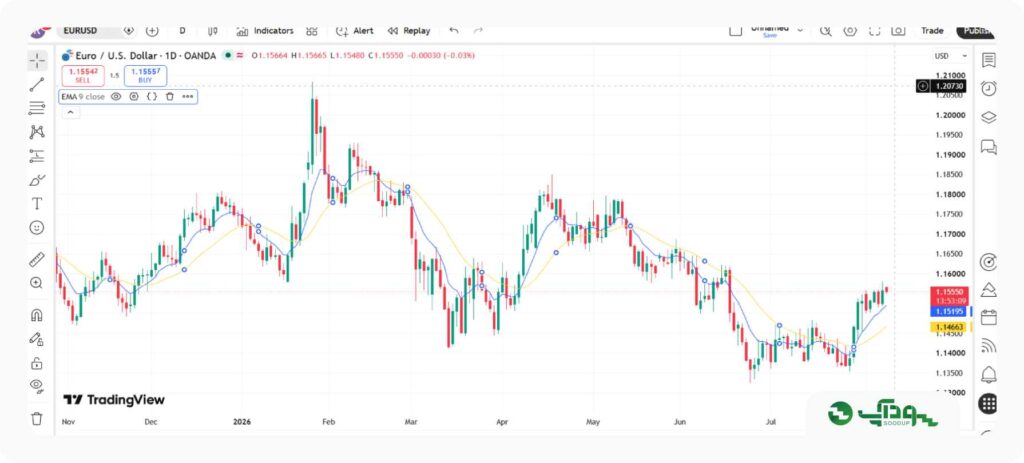Enter fullscreen mode
Viewport: 1024px width, 463px height.
point(874,31)
